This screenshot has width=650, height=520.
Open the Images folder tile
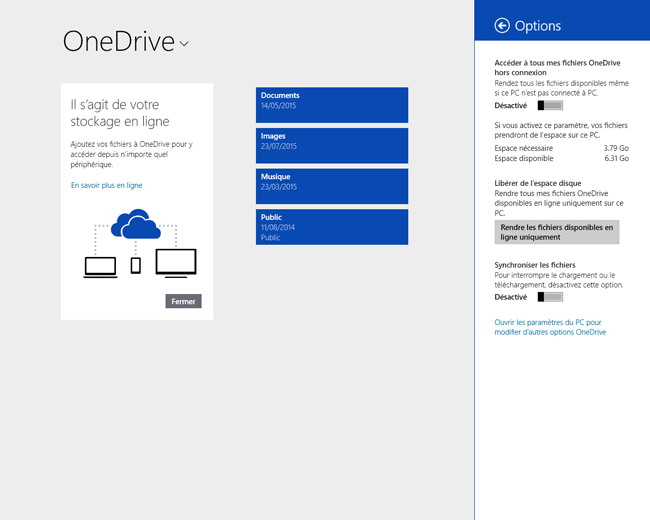(332, 146)
